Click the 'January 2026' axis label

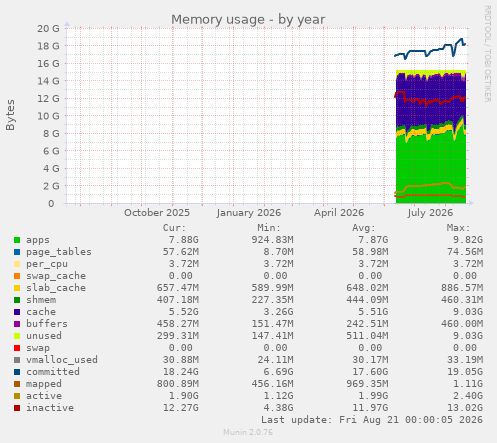[249, 213]
